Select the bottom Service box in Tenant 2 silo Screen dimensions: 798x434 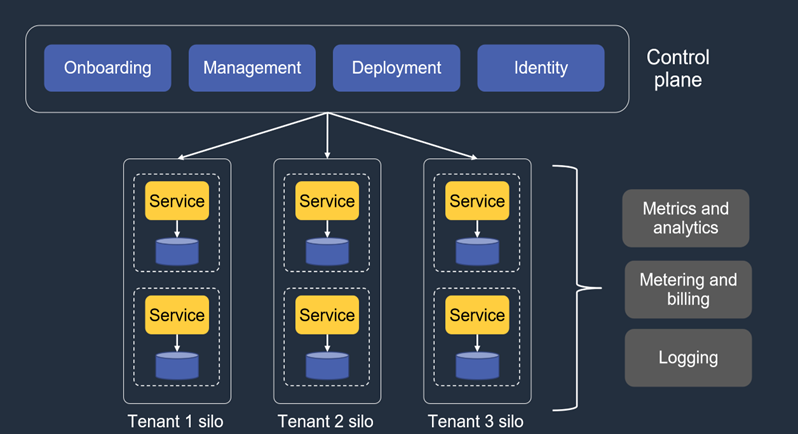[x=327, y=315]
